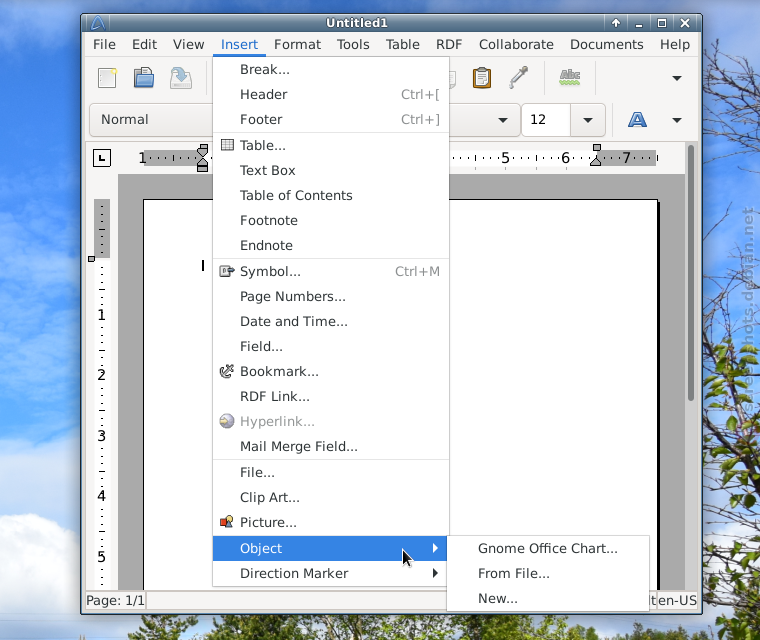Screen dimensions: 760x640
Task: Select From File... submenu item
Action: pos(548,574)
